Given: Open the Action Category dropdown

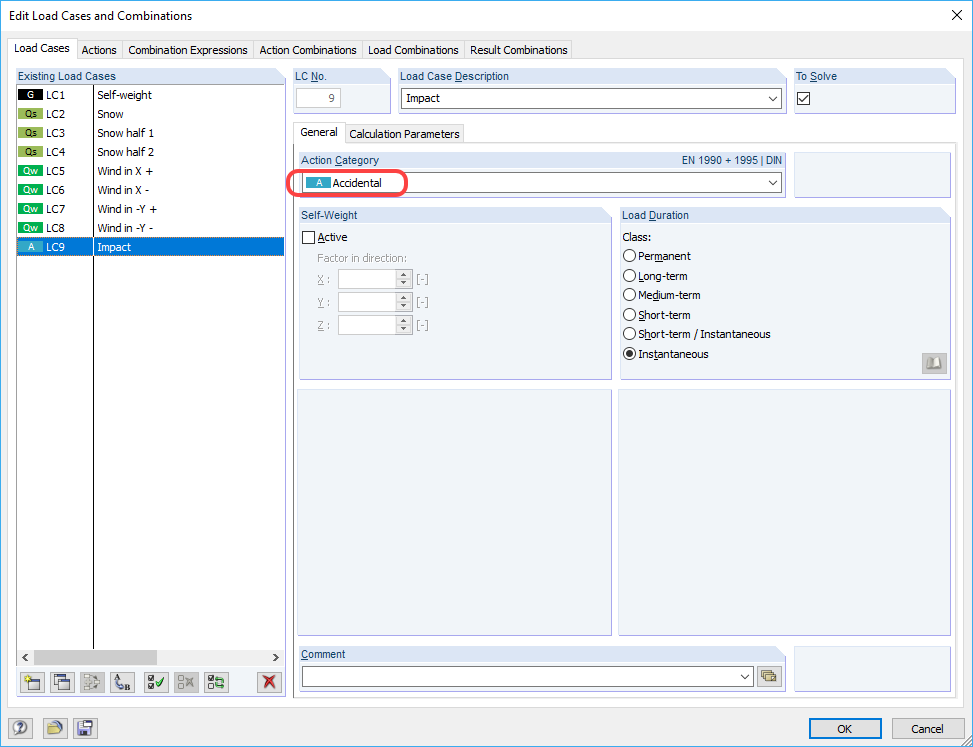Looking at the screenshot, I should [x=775, y=183].
